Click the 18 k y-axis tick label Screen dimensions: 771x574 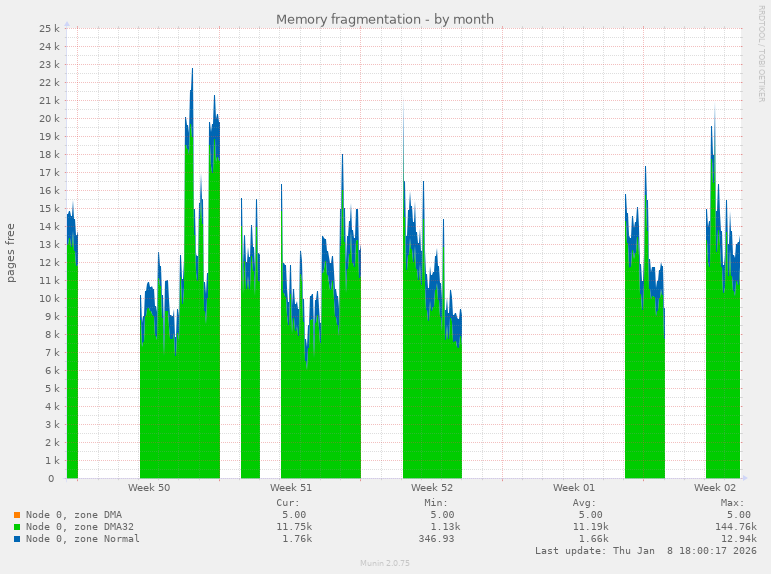pos(50,154)
